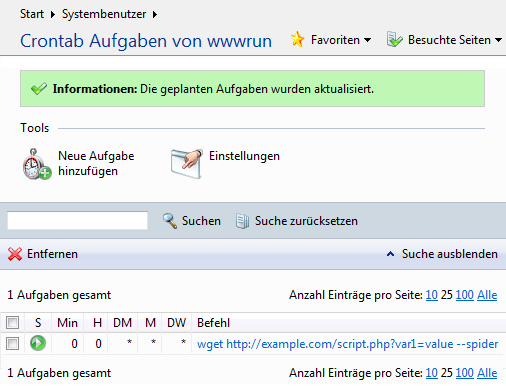Viewport: 506px width, 386px height.
Task: Go to Start breadcrumb
Action: 32,14
